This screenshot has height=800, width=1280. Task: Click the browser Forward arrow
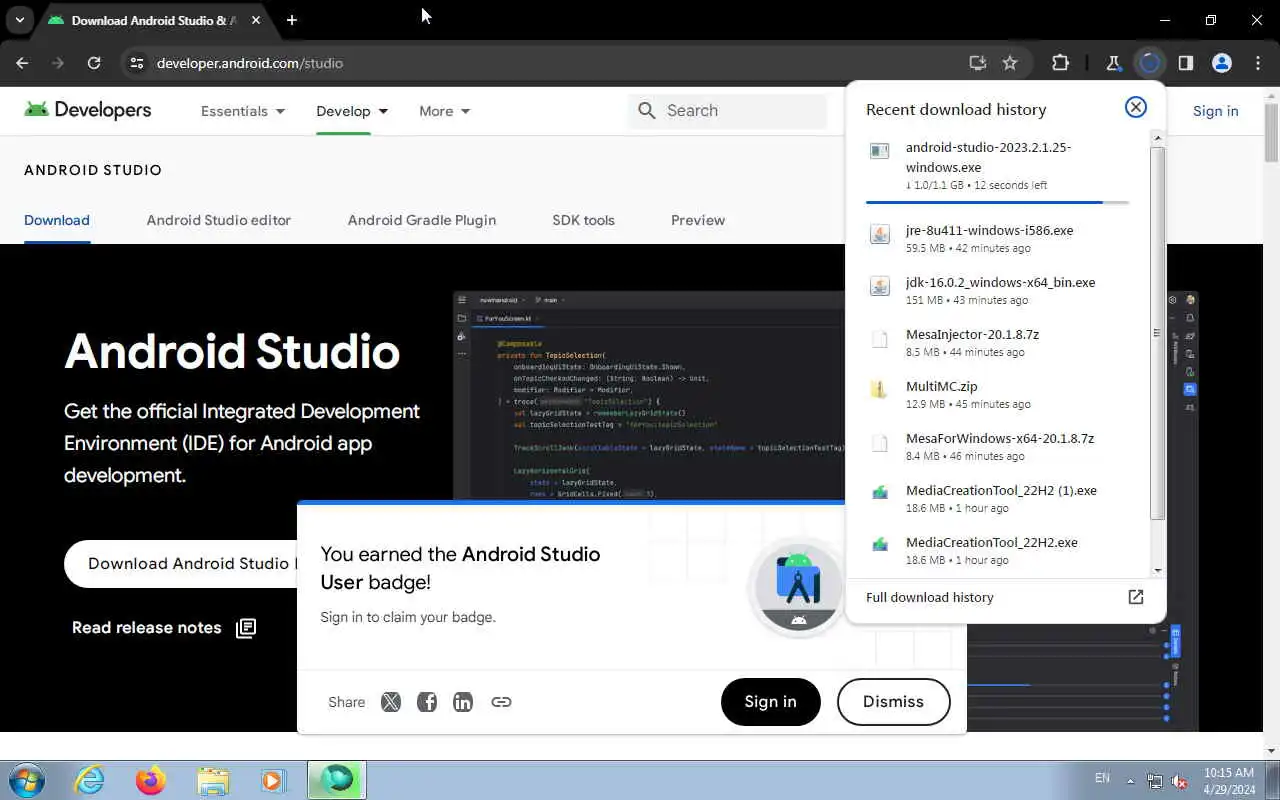click(x=58, y=63)
